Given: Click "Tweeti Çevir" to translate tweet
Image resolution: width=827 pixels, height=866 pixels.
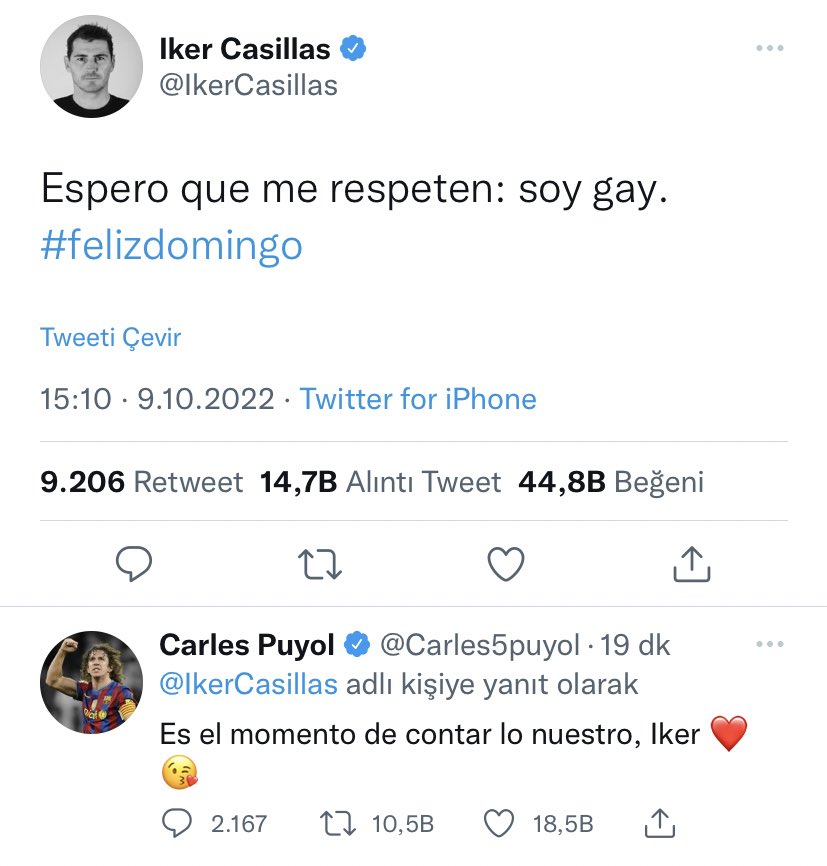Looking at the screenshot, I should point(111,338).
